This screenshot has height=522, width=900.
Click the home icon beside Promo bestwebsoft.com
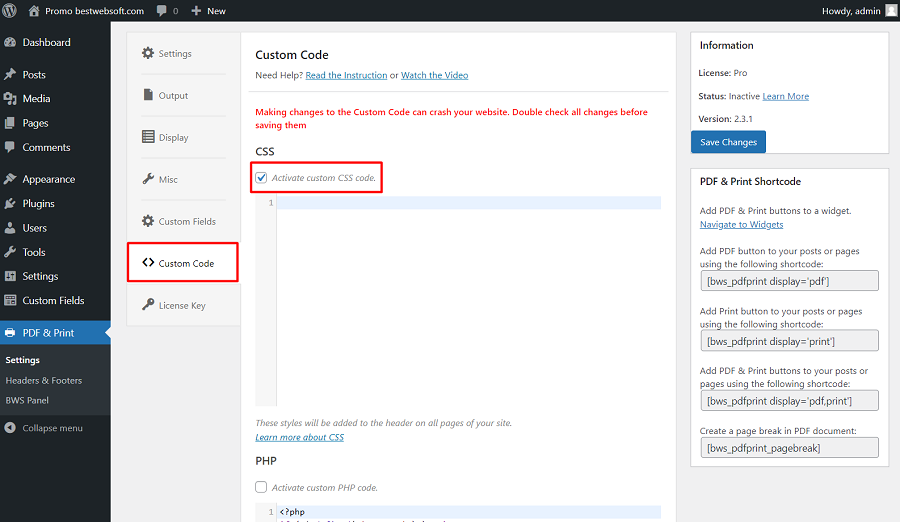tap(34, 10)
